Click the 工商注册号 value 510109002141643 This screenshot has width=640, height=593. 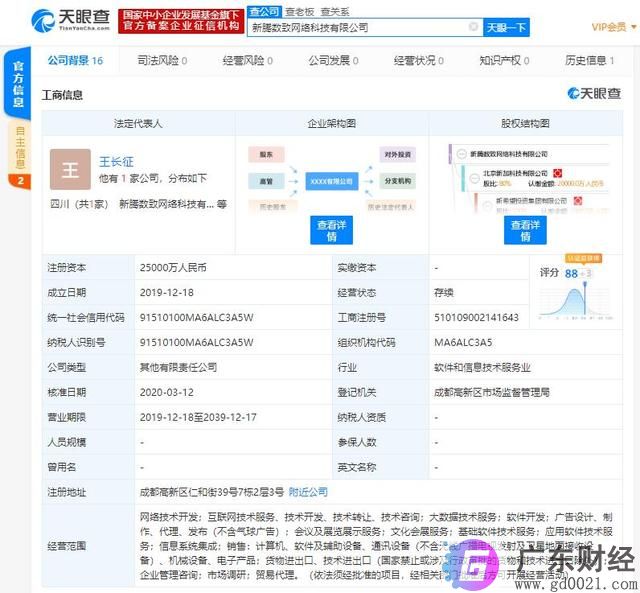(x=476, y=318)
